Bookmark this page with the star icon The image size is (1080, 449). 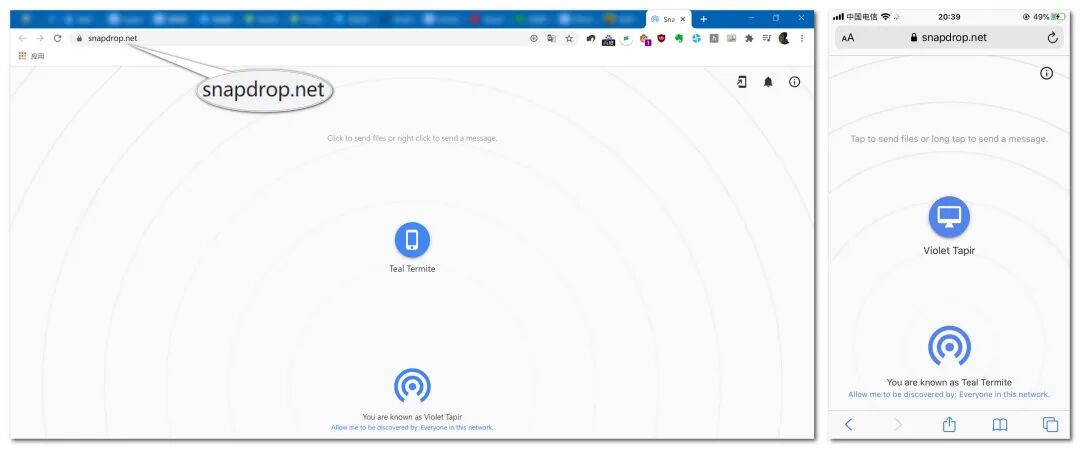pyautogui.click(x=569, y=39)
